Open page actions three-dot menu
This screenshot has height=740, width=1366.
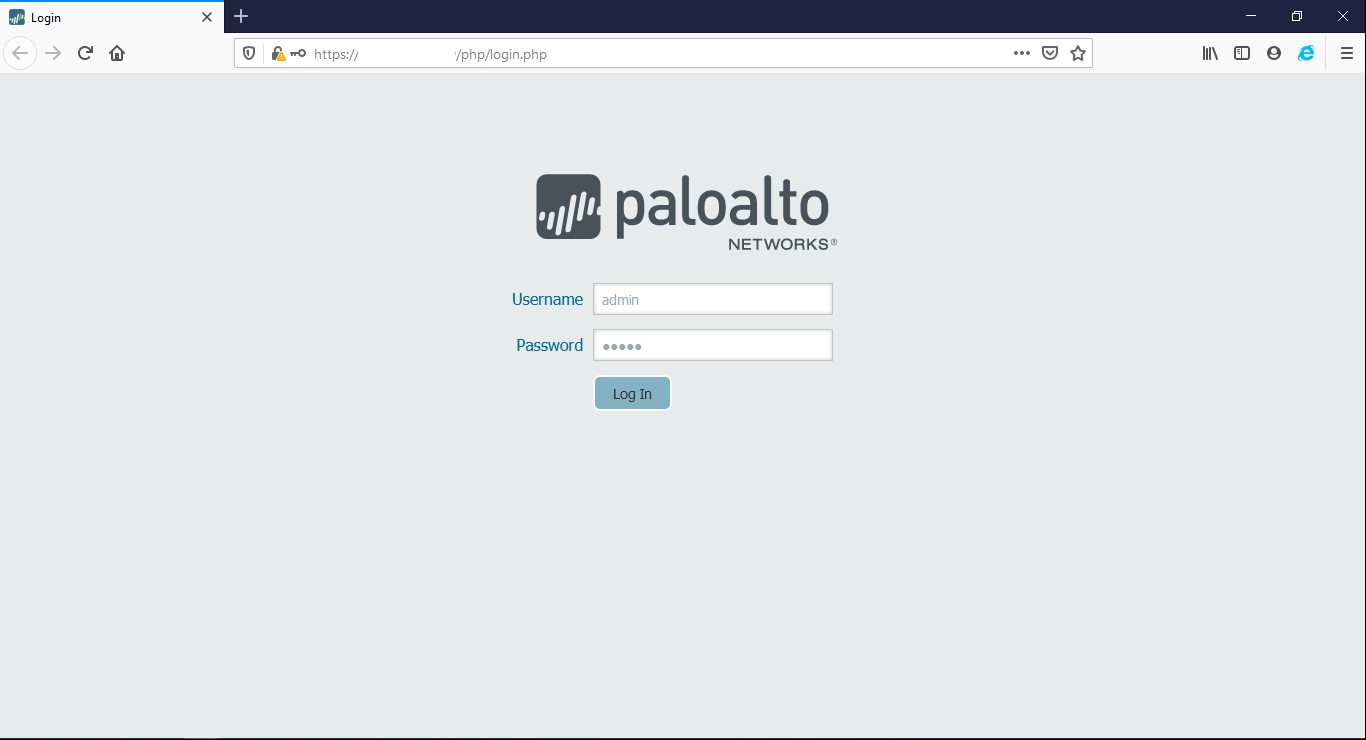1021,54
